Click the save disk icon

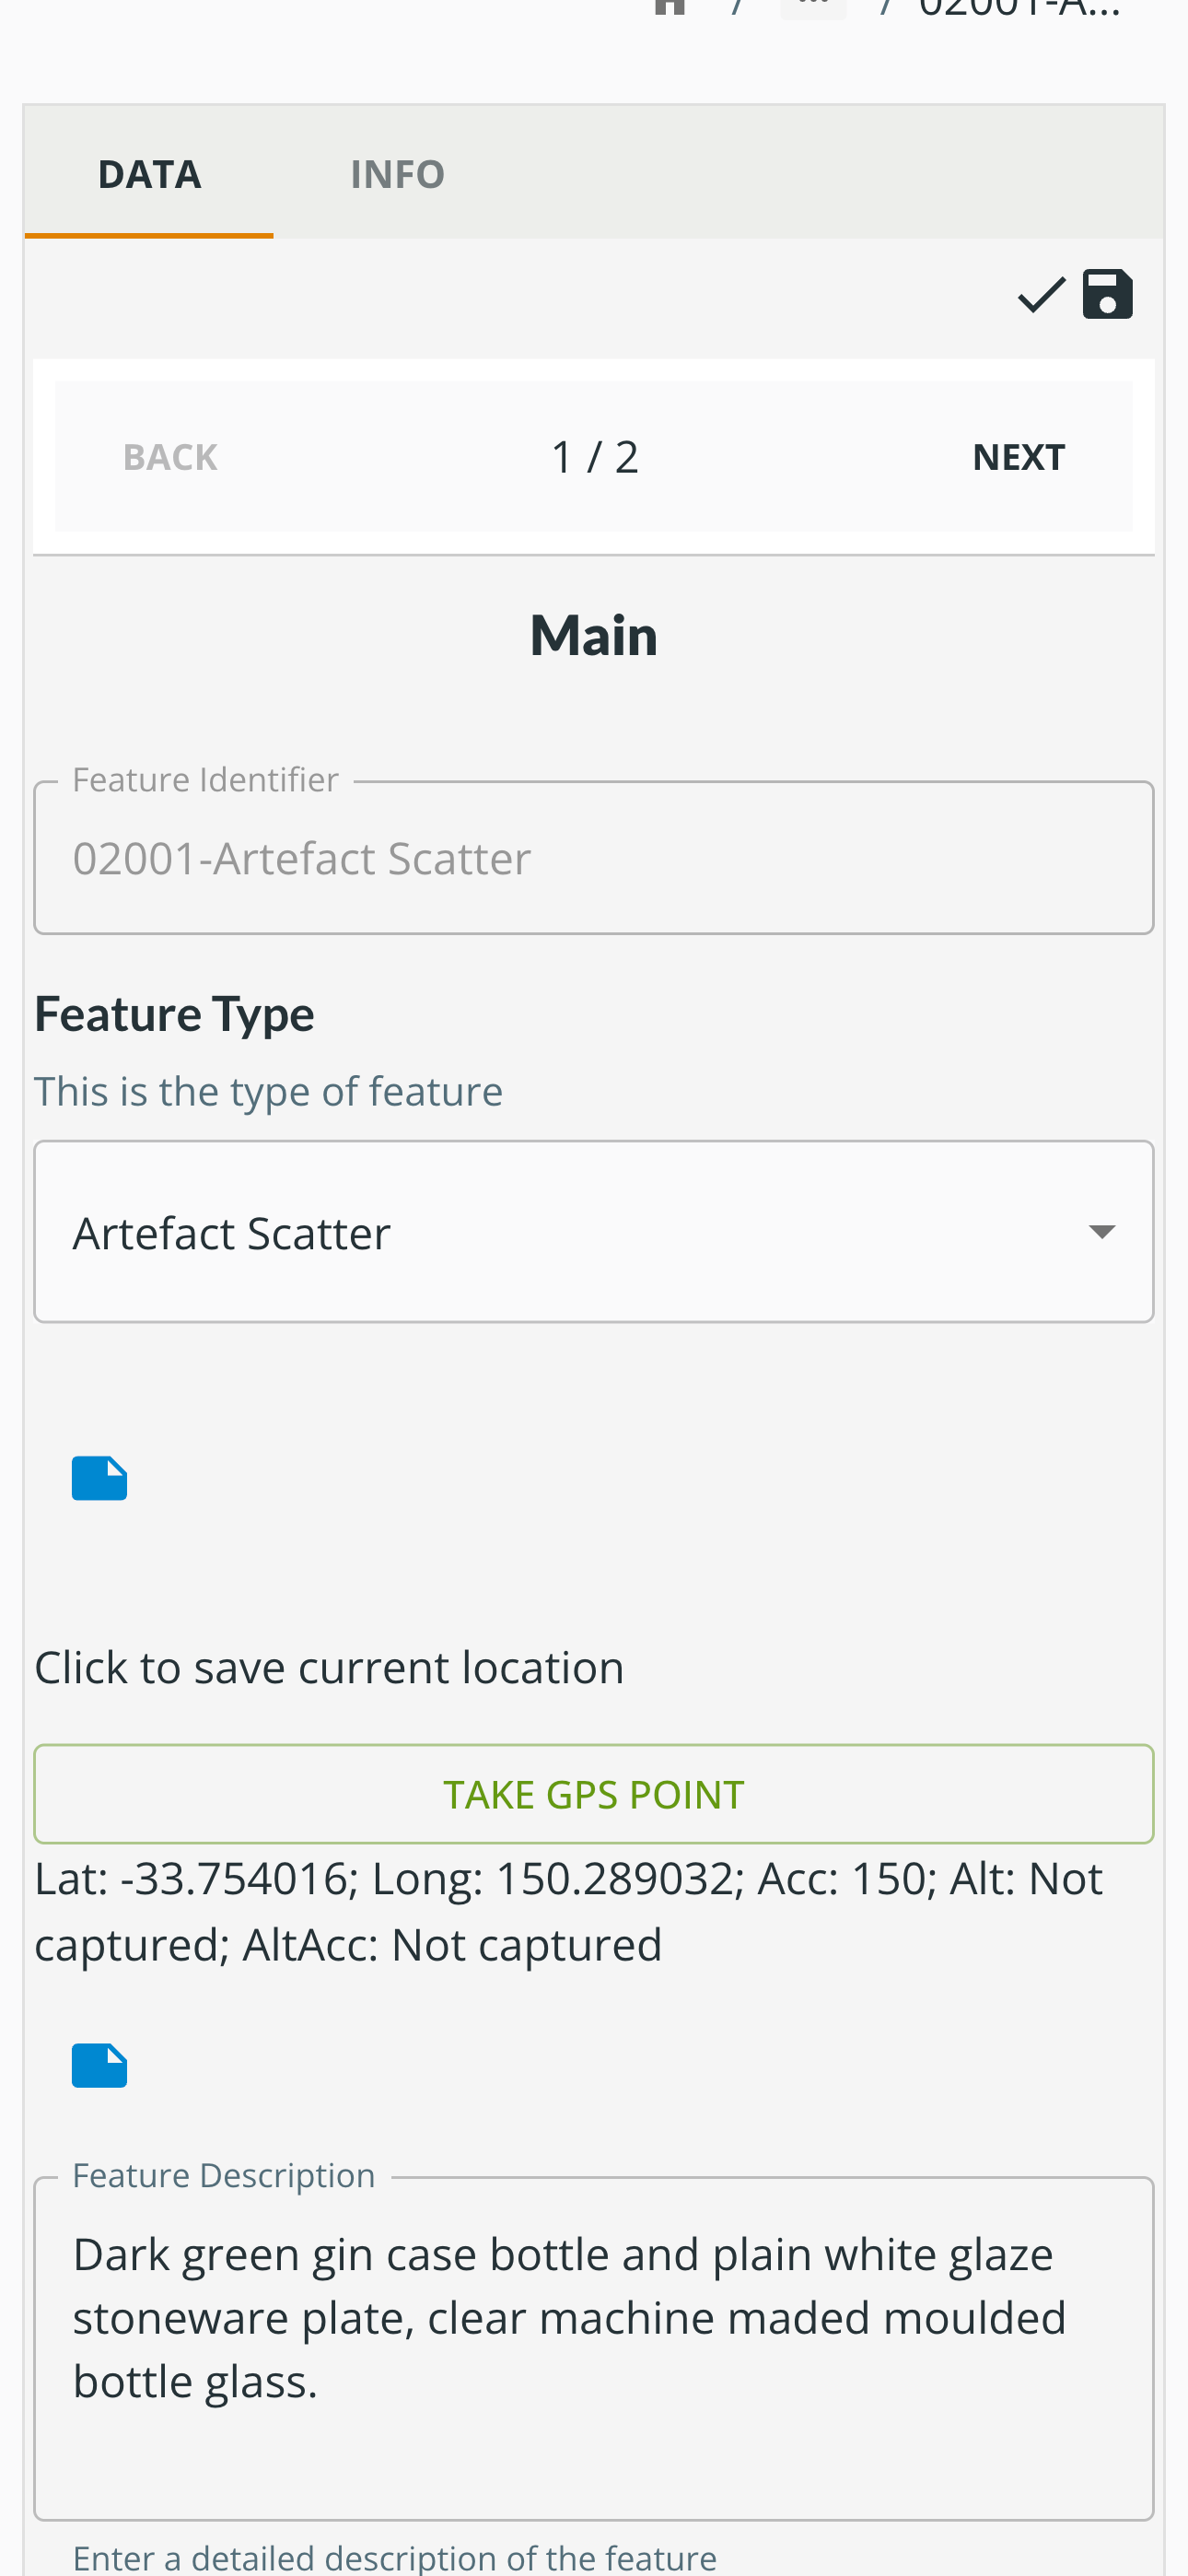click(1107, 294)
